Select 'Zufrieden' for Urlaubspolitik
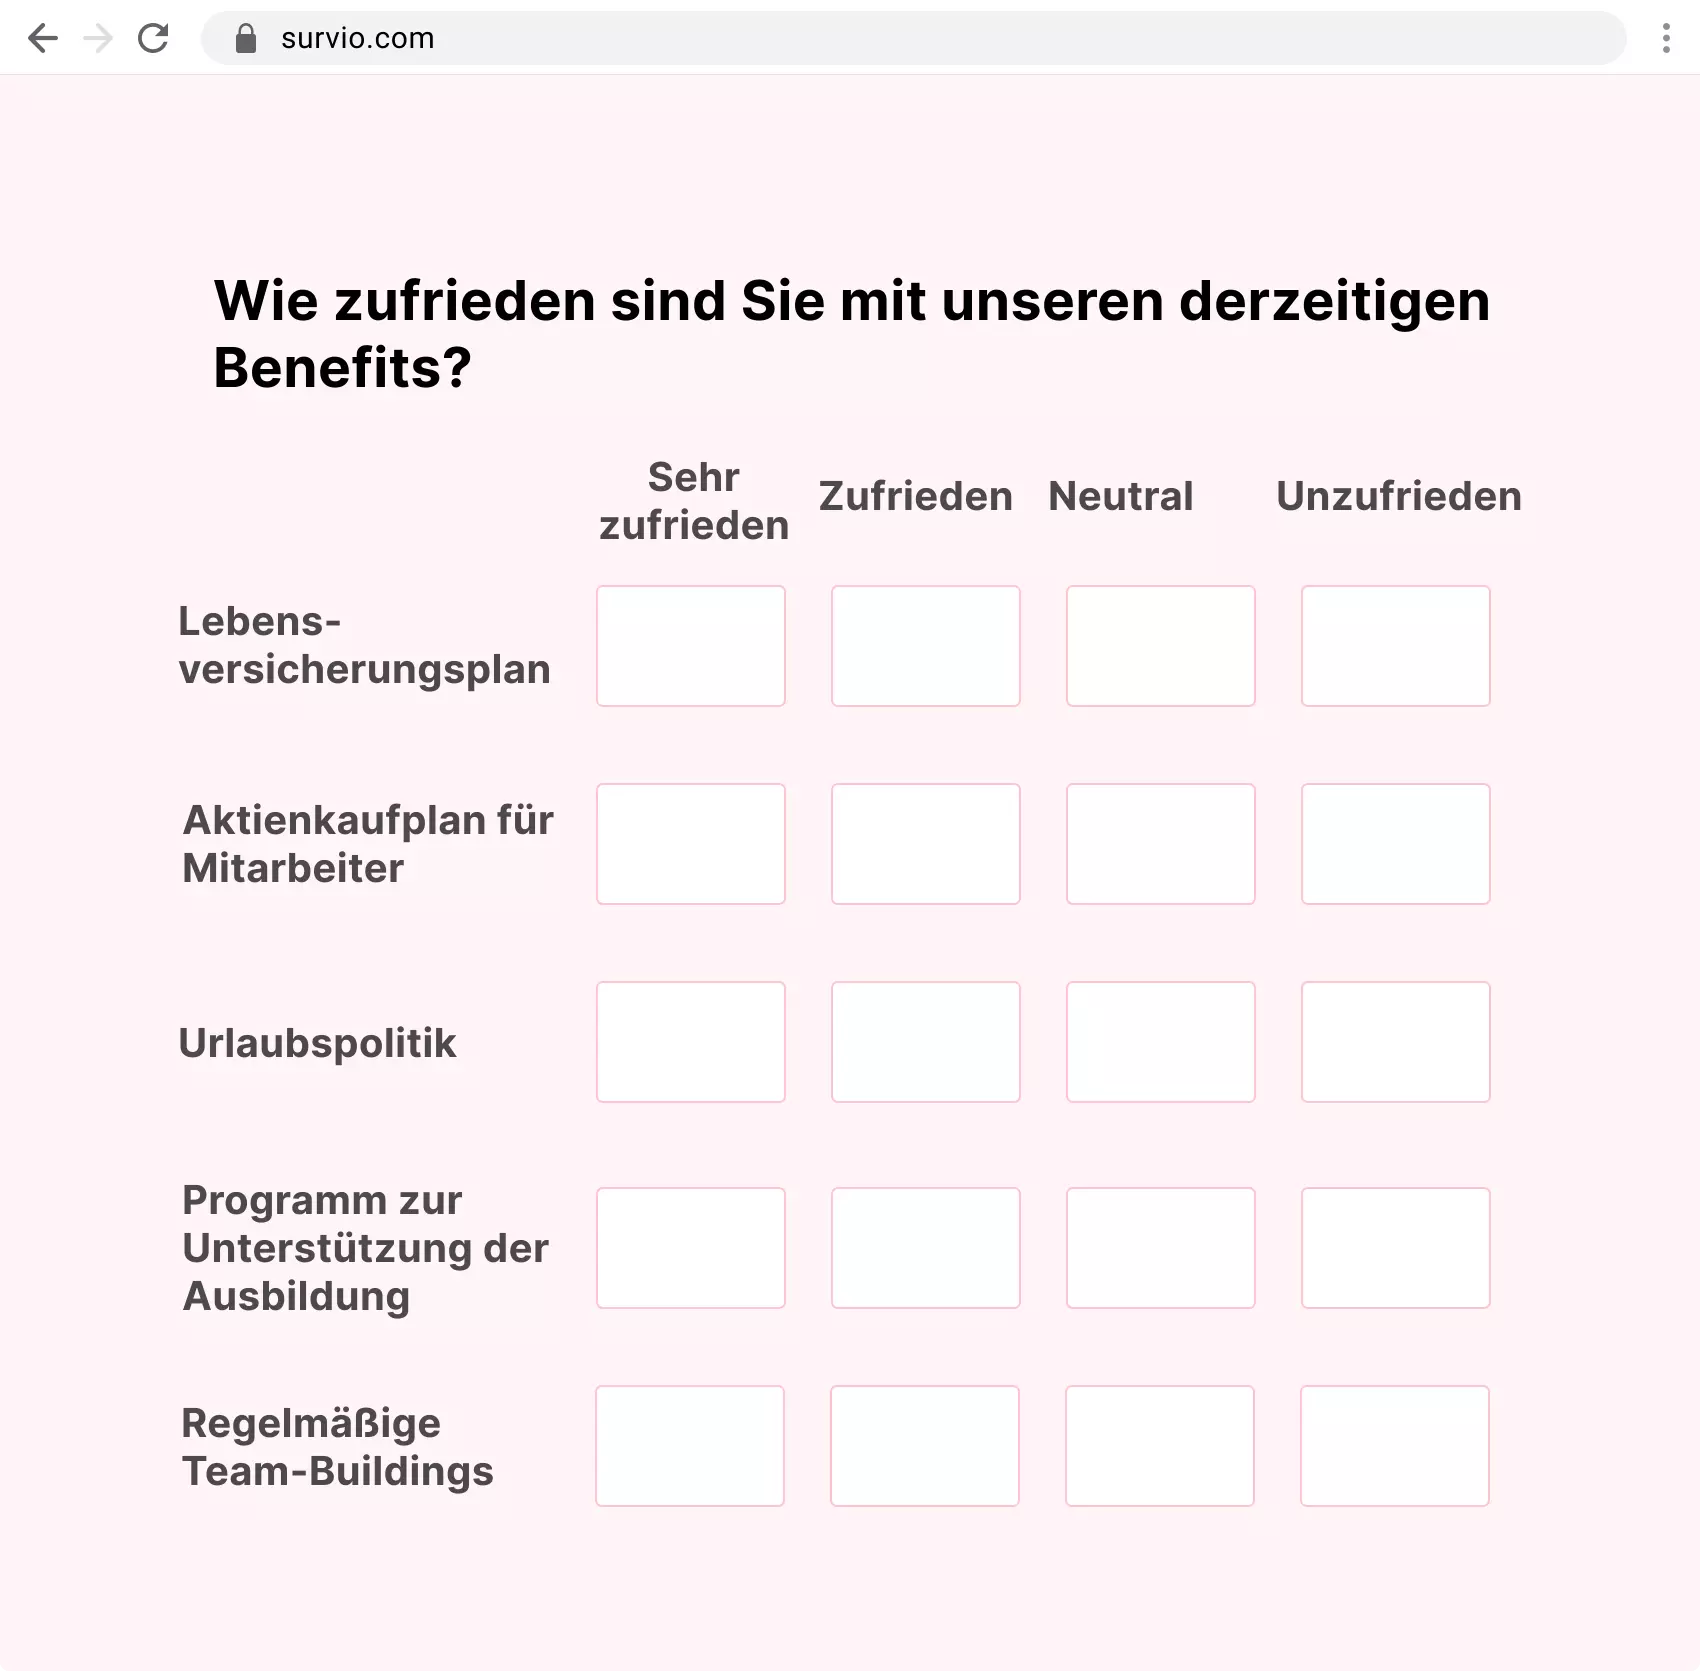 click(x=925, y=1042)
